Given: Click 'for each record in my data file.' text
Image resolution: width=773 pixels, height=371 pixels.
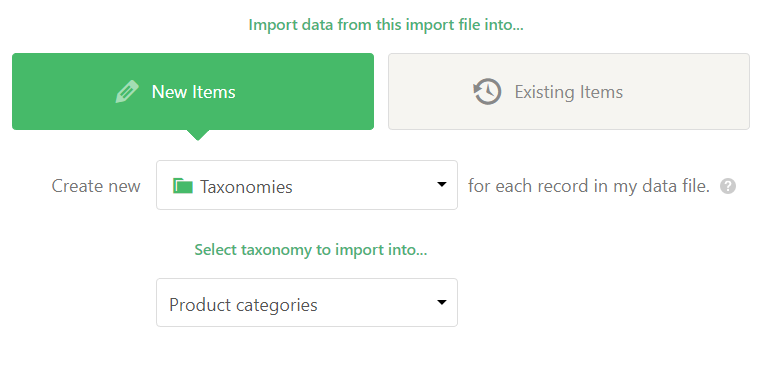Looking at the screenshot, I should (589, 186).
